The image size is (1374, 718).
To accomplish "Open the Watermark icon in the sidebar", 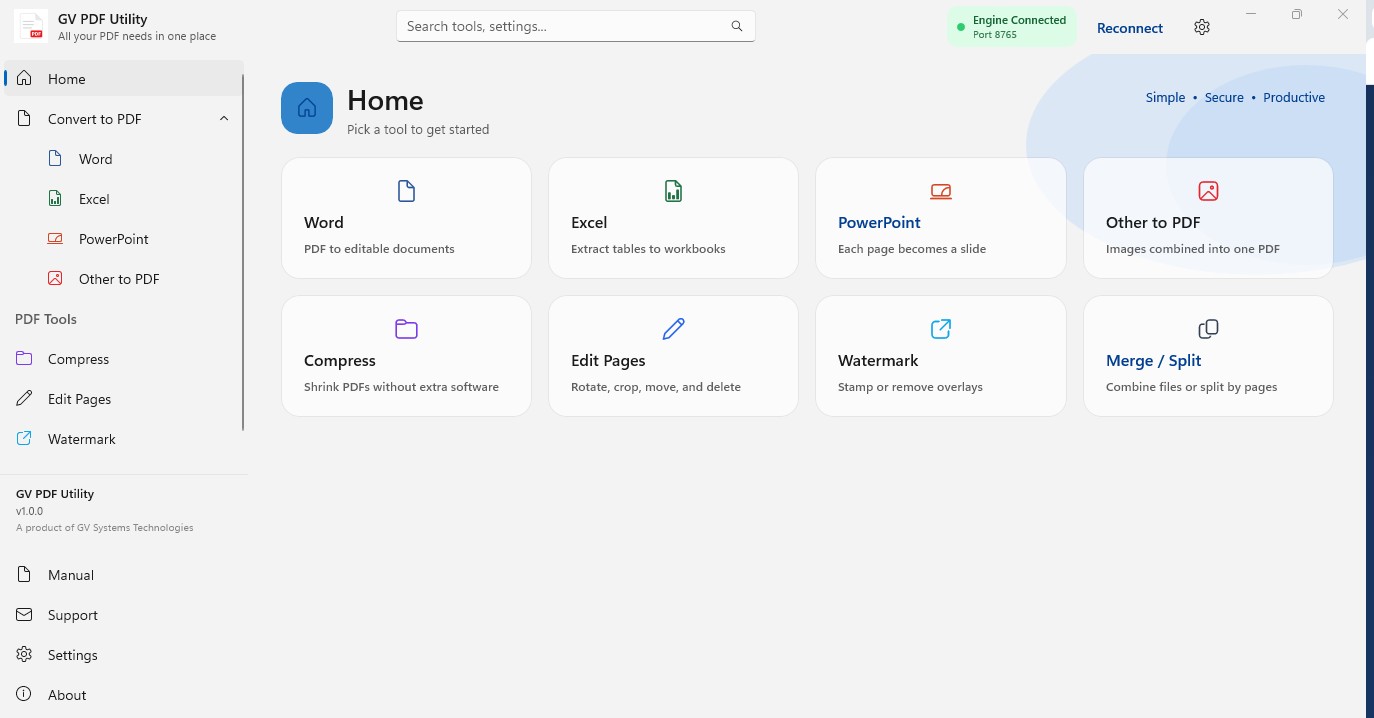I will pyautogui.click(x=24, y=439).
